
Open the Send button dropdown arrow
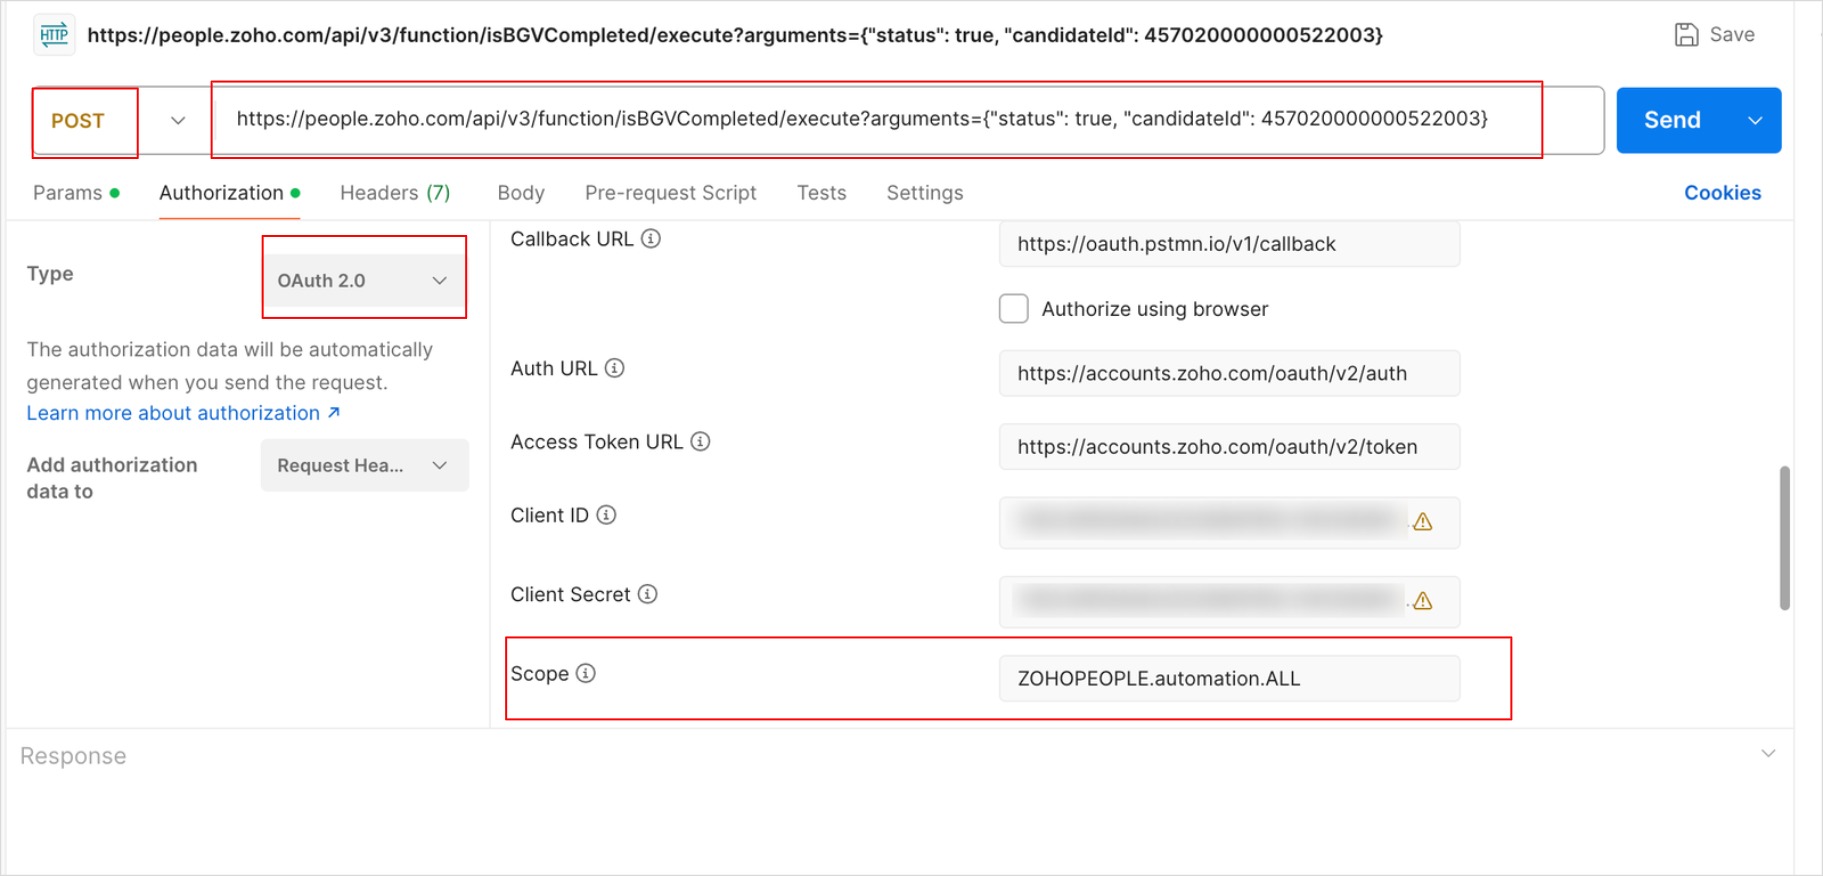pos(1755,120)
